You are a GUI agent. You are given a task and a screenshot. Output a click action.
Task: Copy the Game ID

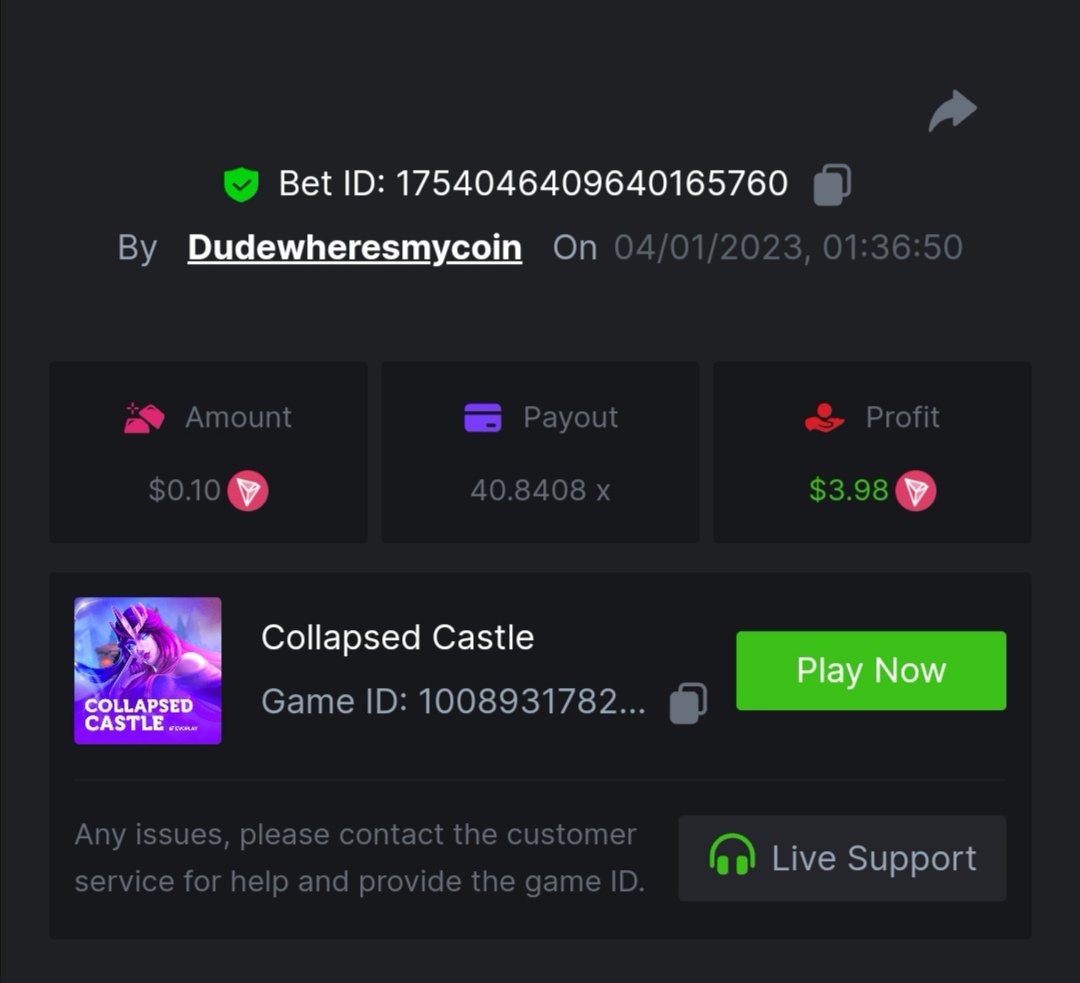[688, 702]
